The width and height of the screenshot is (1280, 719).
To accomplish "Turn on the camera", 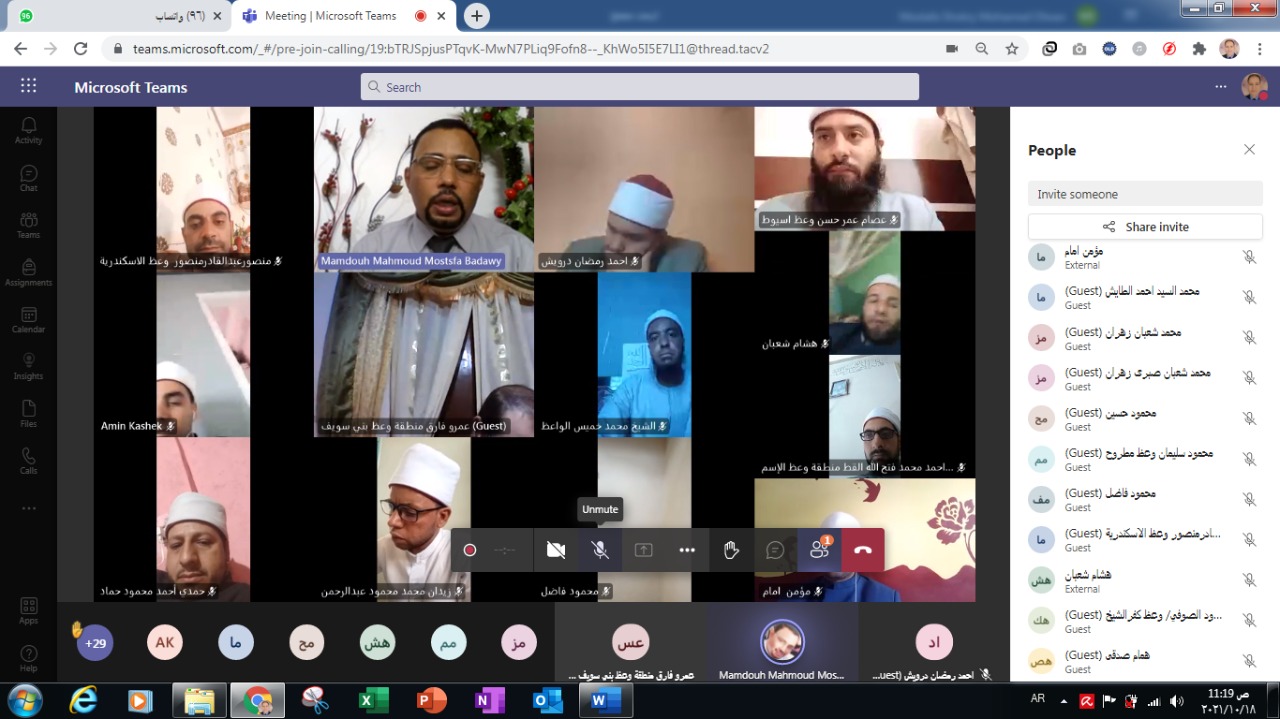I will [556, 550].
